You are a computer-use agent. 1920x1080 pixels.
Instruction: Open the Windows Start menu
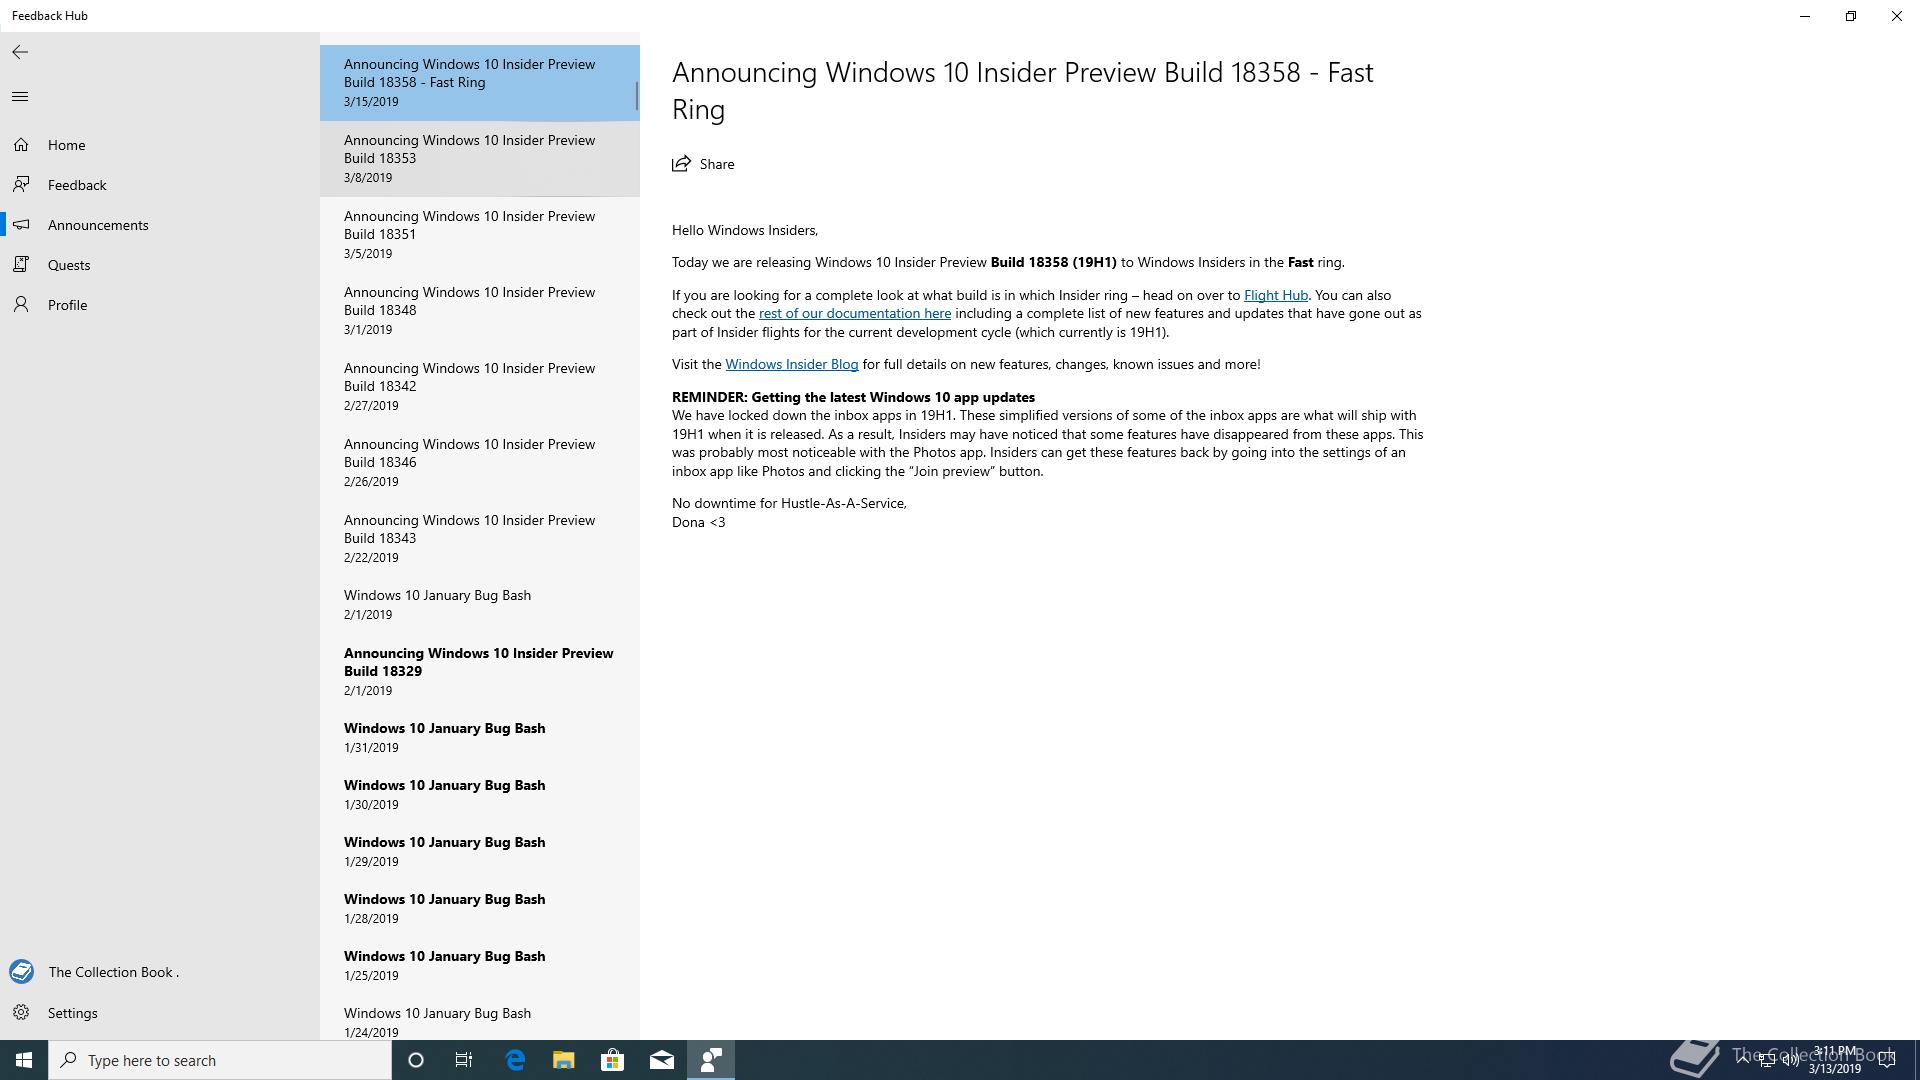(x=24, y=1060)
